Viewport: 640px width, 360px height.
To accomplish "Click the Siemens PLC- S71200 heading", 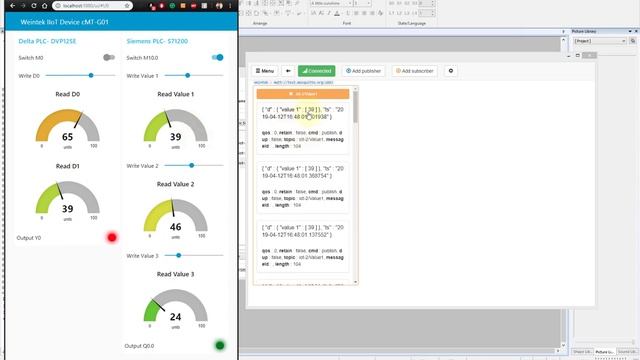I will click(x=157, y=41).
